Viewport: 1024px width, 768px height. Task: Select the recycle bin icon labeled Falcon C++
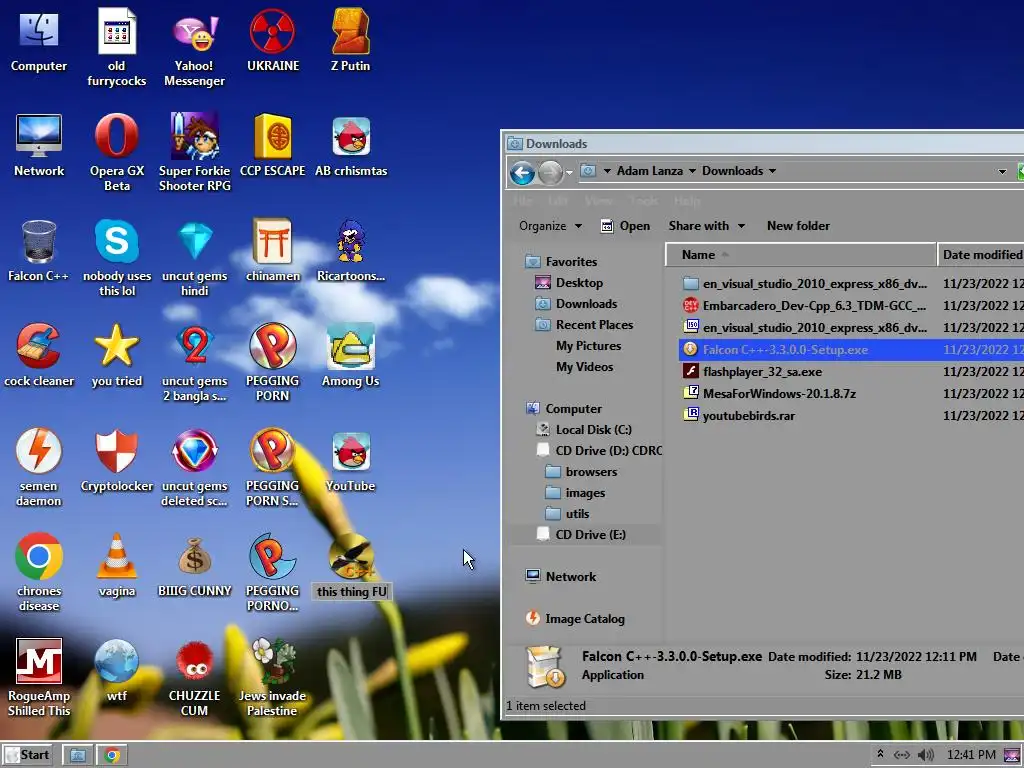coord(39,251)
